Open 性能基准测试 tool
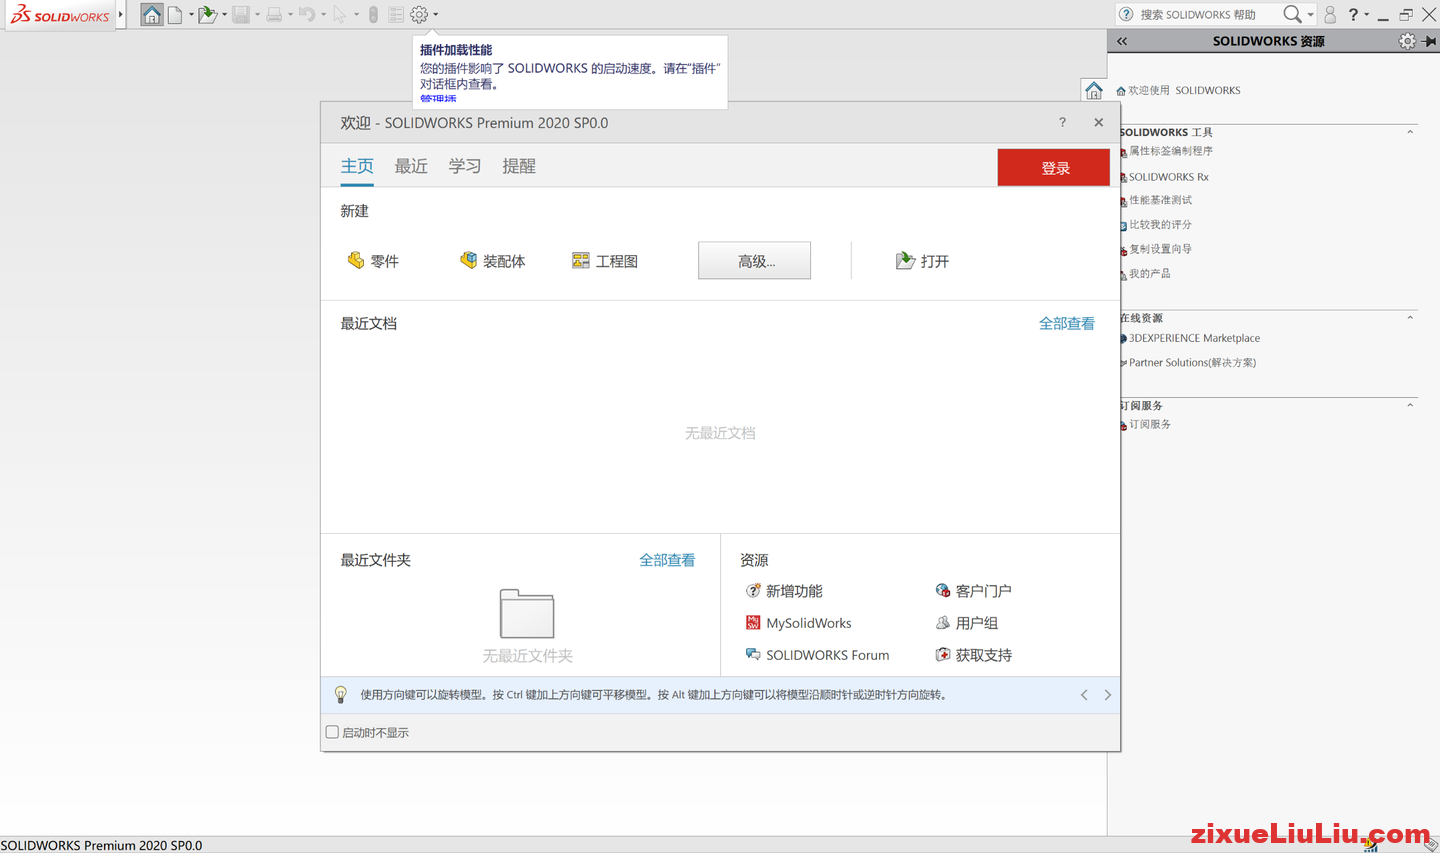Image resolution: width=1440 pixels, height=853 pixels. [x=1166, y=199]
